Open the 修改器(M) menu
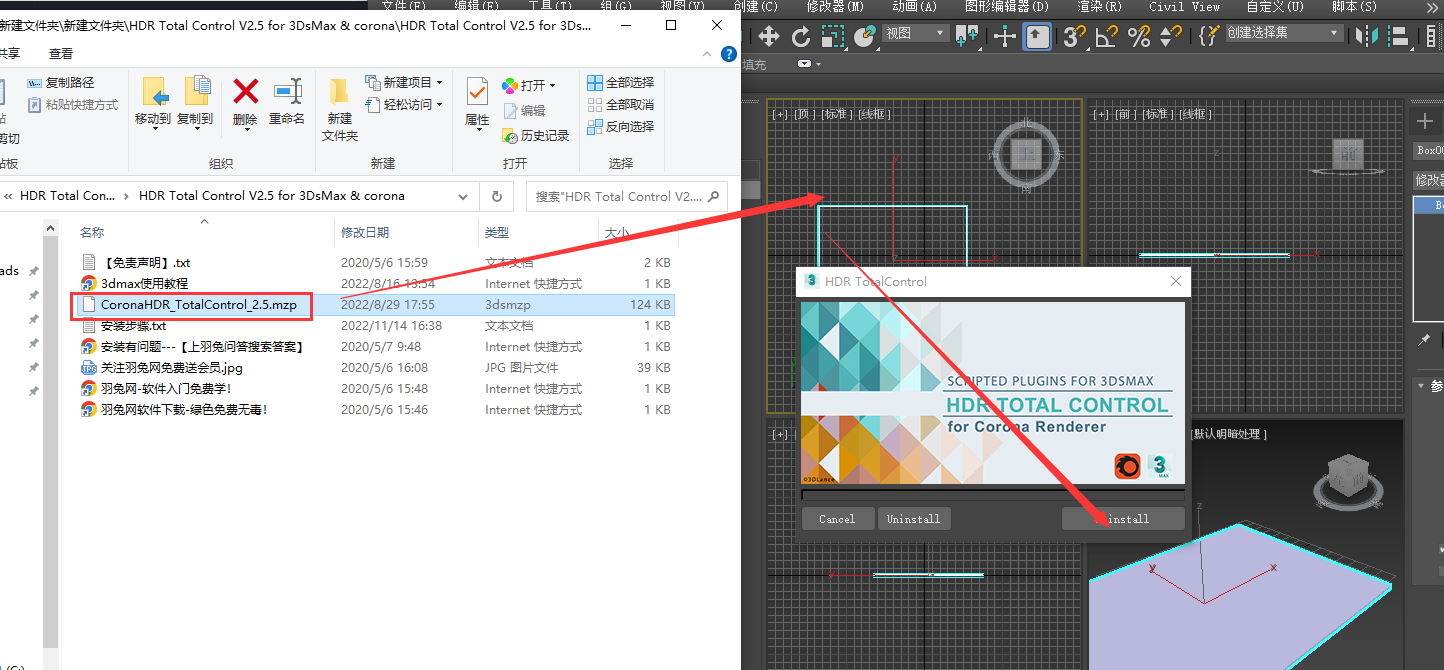The image size is (1444, 670). pyautogui.click(x=833, y=6)
